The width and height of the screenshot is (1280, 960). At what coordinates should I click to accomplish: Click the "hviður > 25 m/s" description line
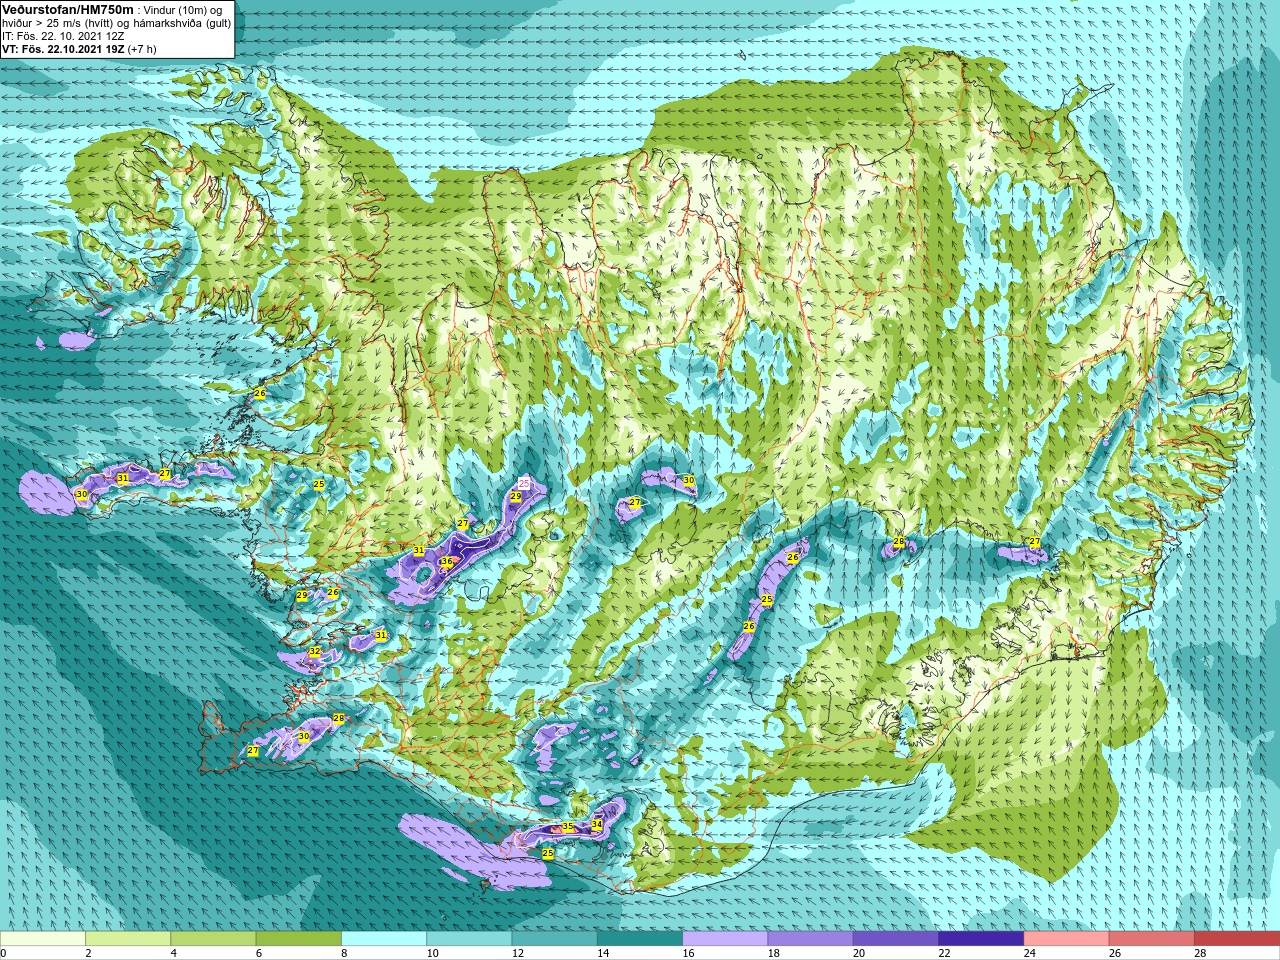(116, 23)
